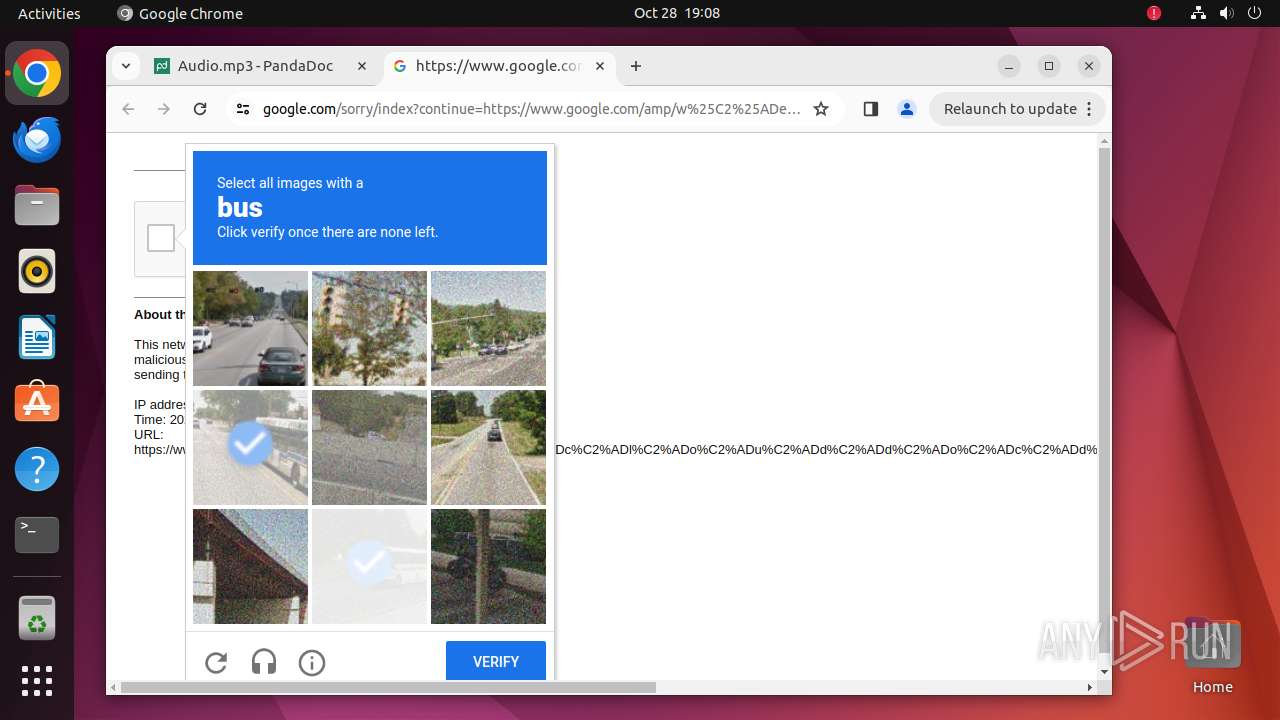Click the scroll right arrow
The width and height of the screenshot is (1280, 720).
point(1090,687)
